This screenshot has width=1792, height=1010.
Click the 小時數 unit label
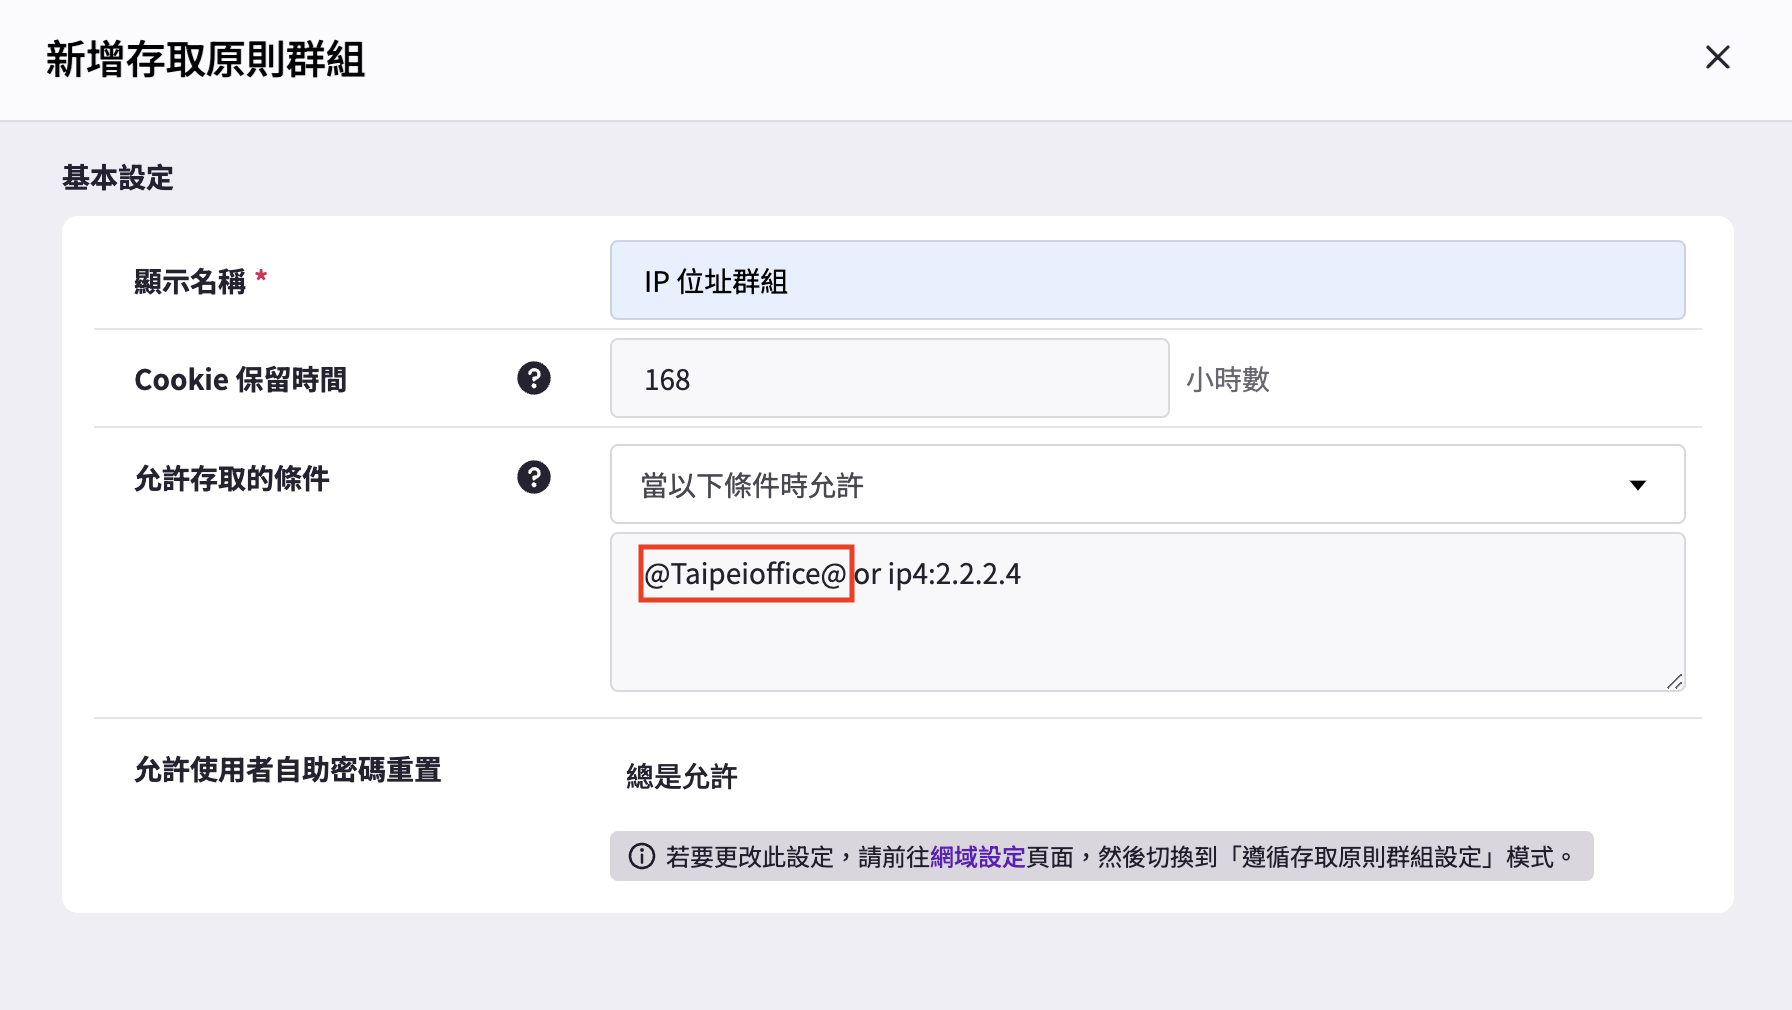1228,379
